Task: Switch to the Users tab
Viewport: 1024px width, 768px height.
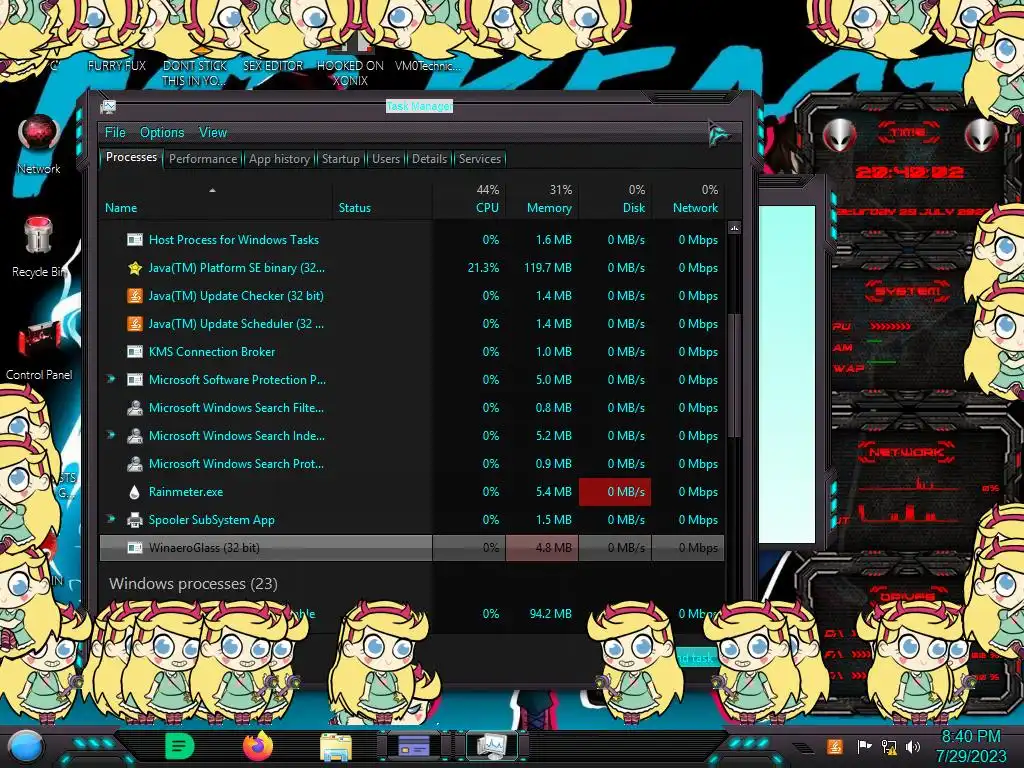Action: pyautogui.click(x=386, y=159)
